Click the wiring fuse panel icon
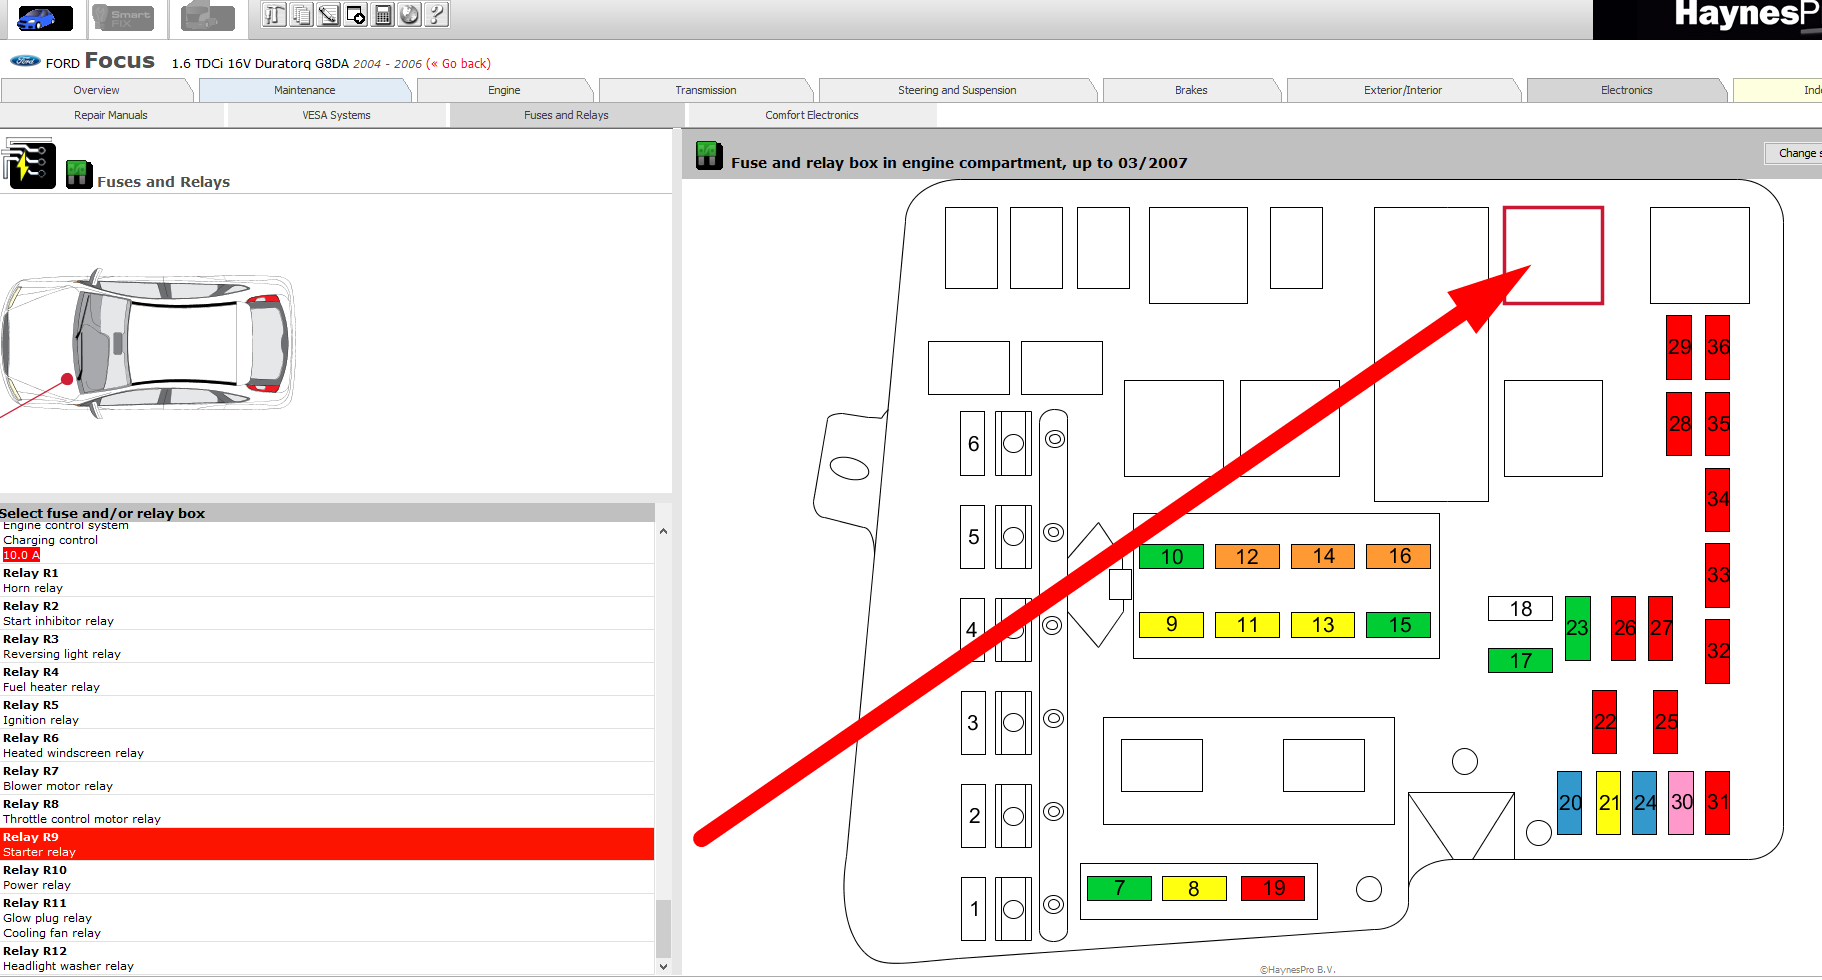Screen dimensions: 1822x980 click(x=29, y=163)
